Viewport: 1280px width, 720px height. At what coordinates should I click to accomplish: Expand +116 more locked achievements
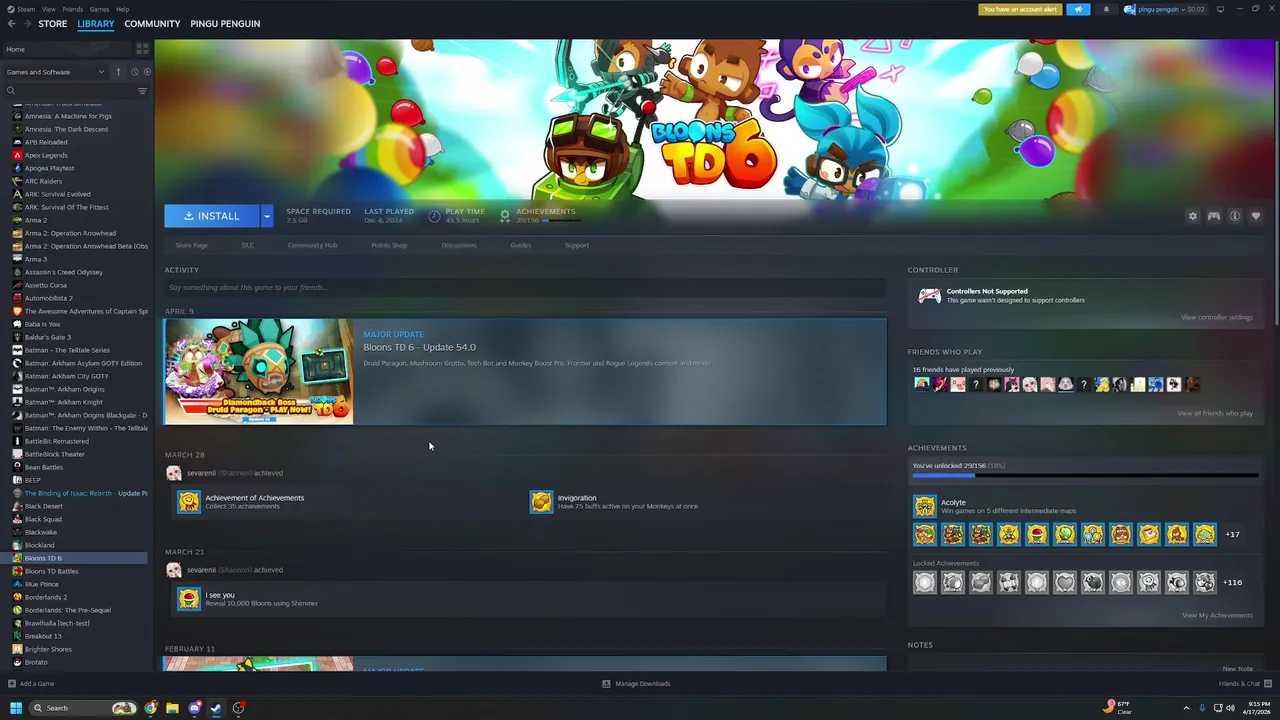tap(1232, 582)
